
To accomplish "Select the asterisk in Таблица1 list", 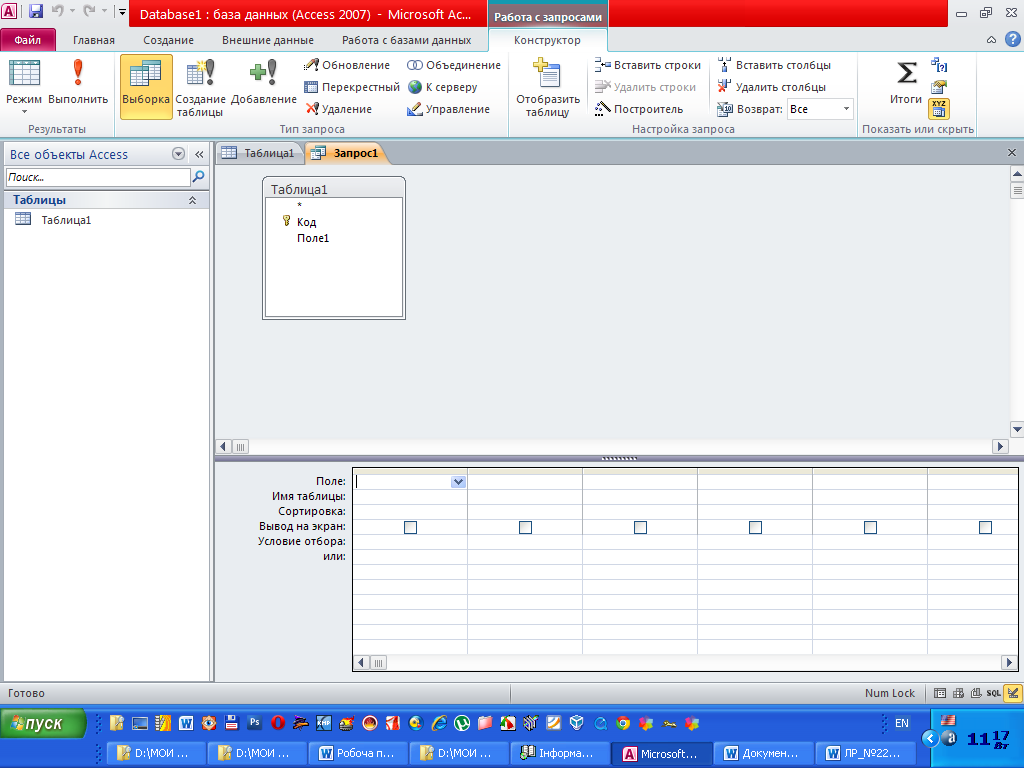I will pyautogui.click(x=300, y=206).
